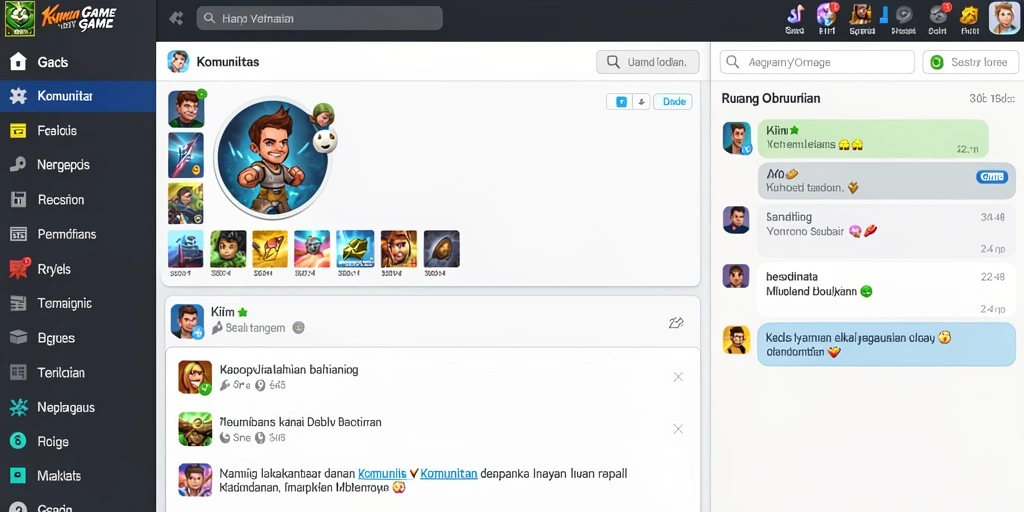Open the Kiim chat message

click(x=873, y=138)
